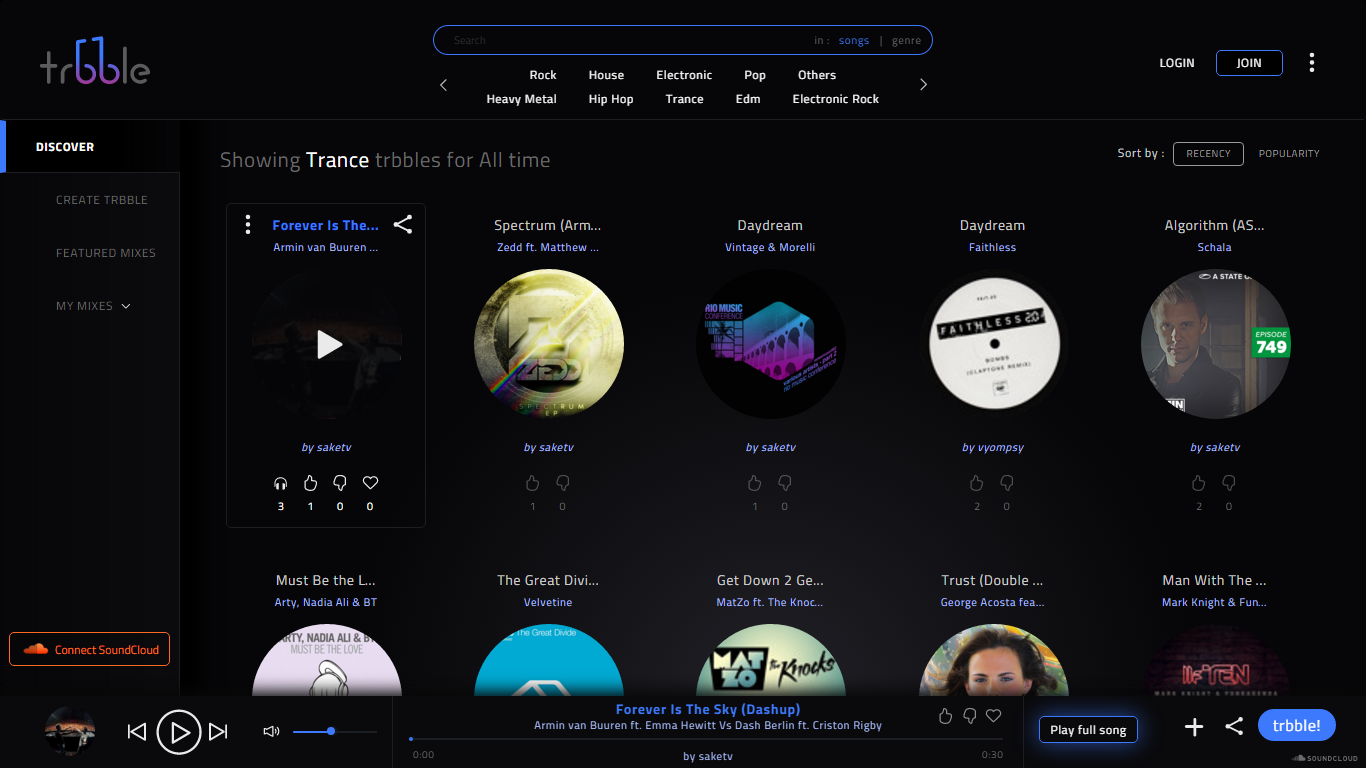Filter by Pop genre

pyautogui.click(x=755, y=75)
